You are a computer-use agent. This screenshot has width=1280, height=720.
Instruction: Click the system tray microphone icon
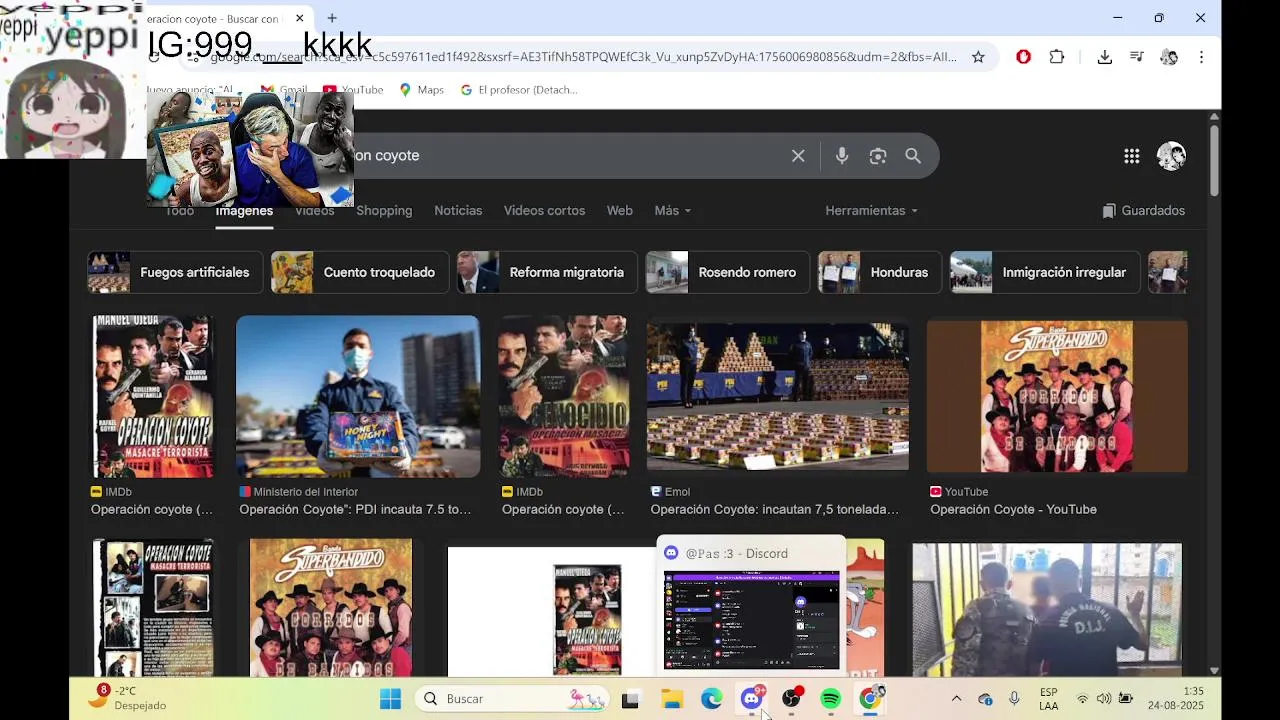(x=1014, y=699)
